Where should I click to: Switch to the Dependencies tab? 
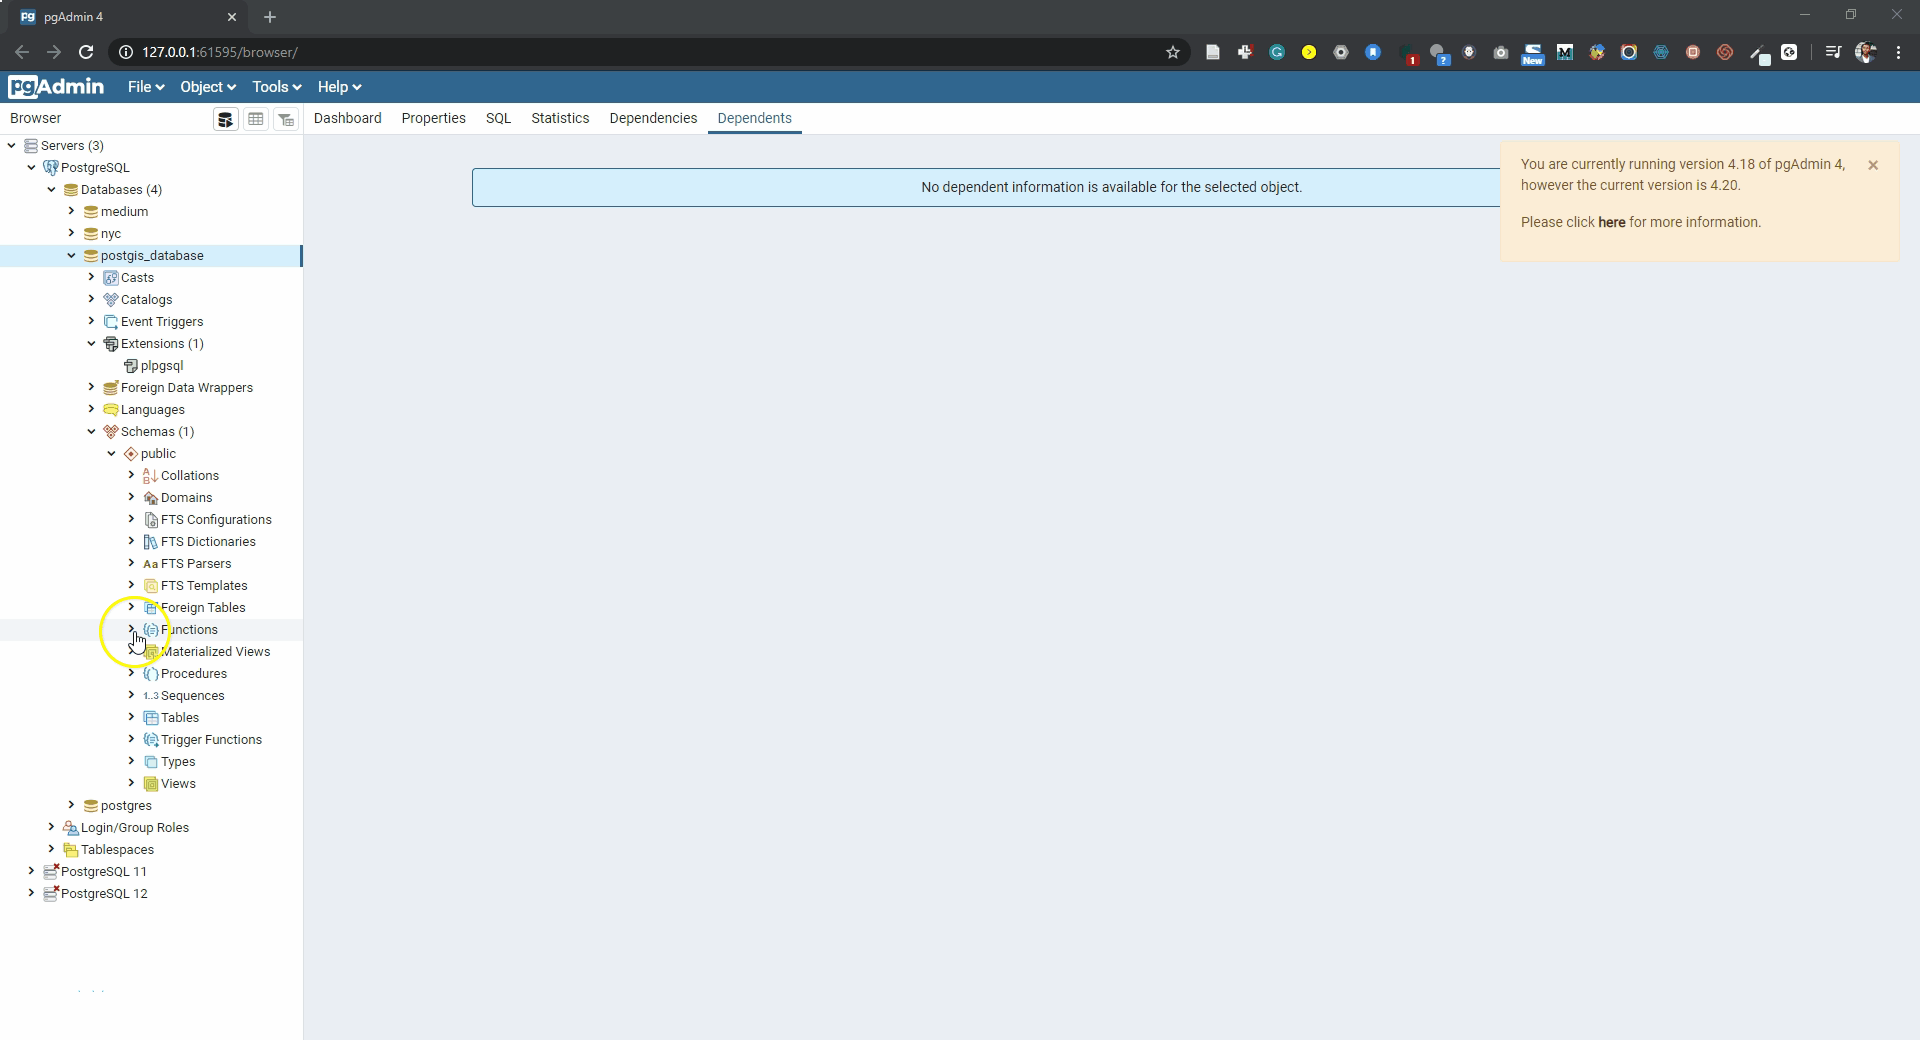pyautogui.click(x=654, y=118)
